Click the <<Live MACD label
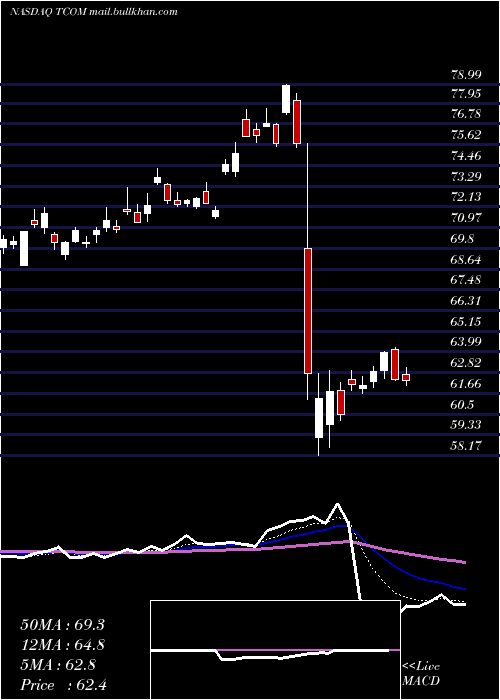500x700 pixels. click(x=421, y=674)
